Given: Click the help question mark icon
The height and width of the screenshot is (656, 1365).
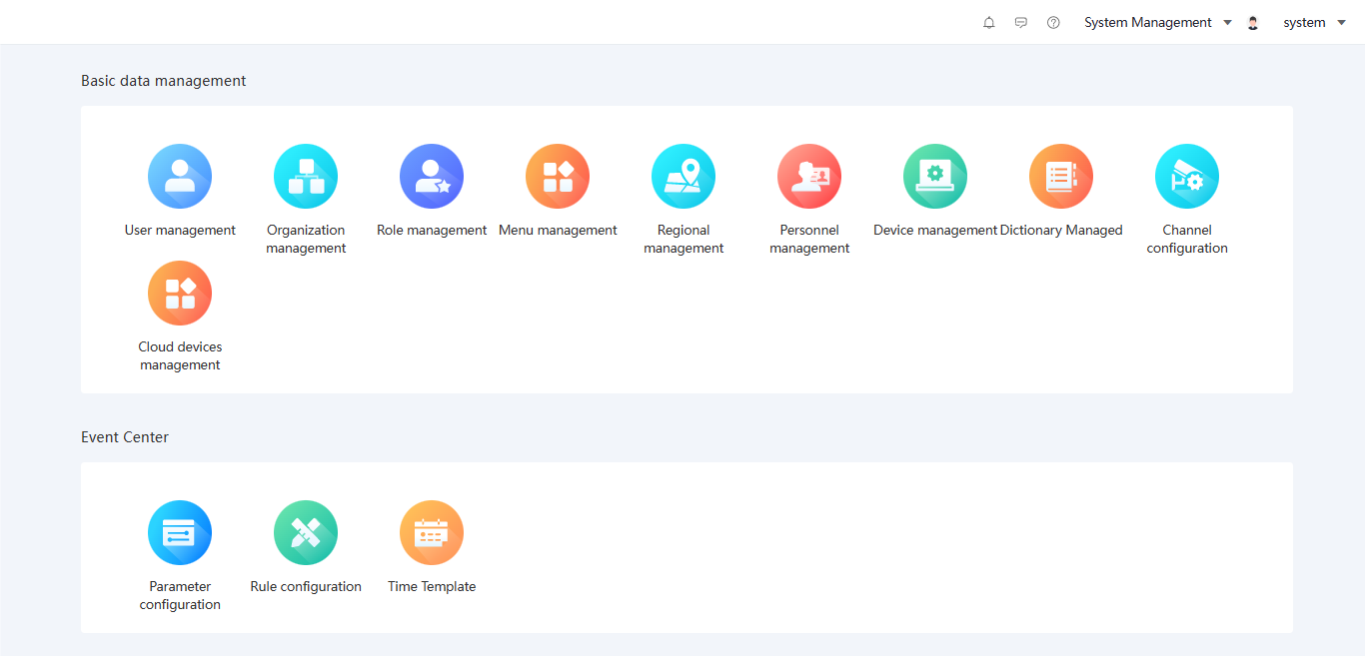Looking at the screenshot, I should pyautogui.click(x=1053, y=23).
